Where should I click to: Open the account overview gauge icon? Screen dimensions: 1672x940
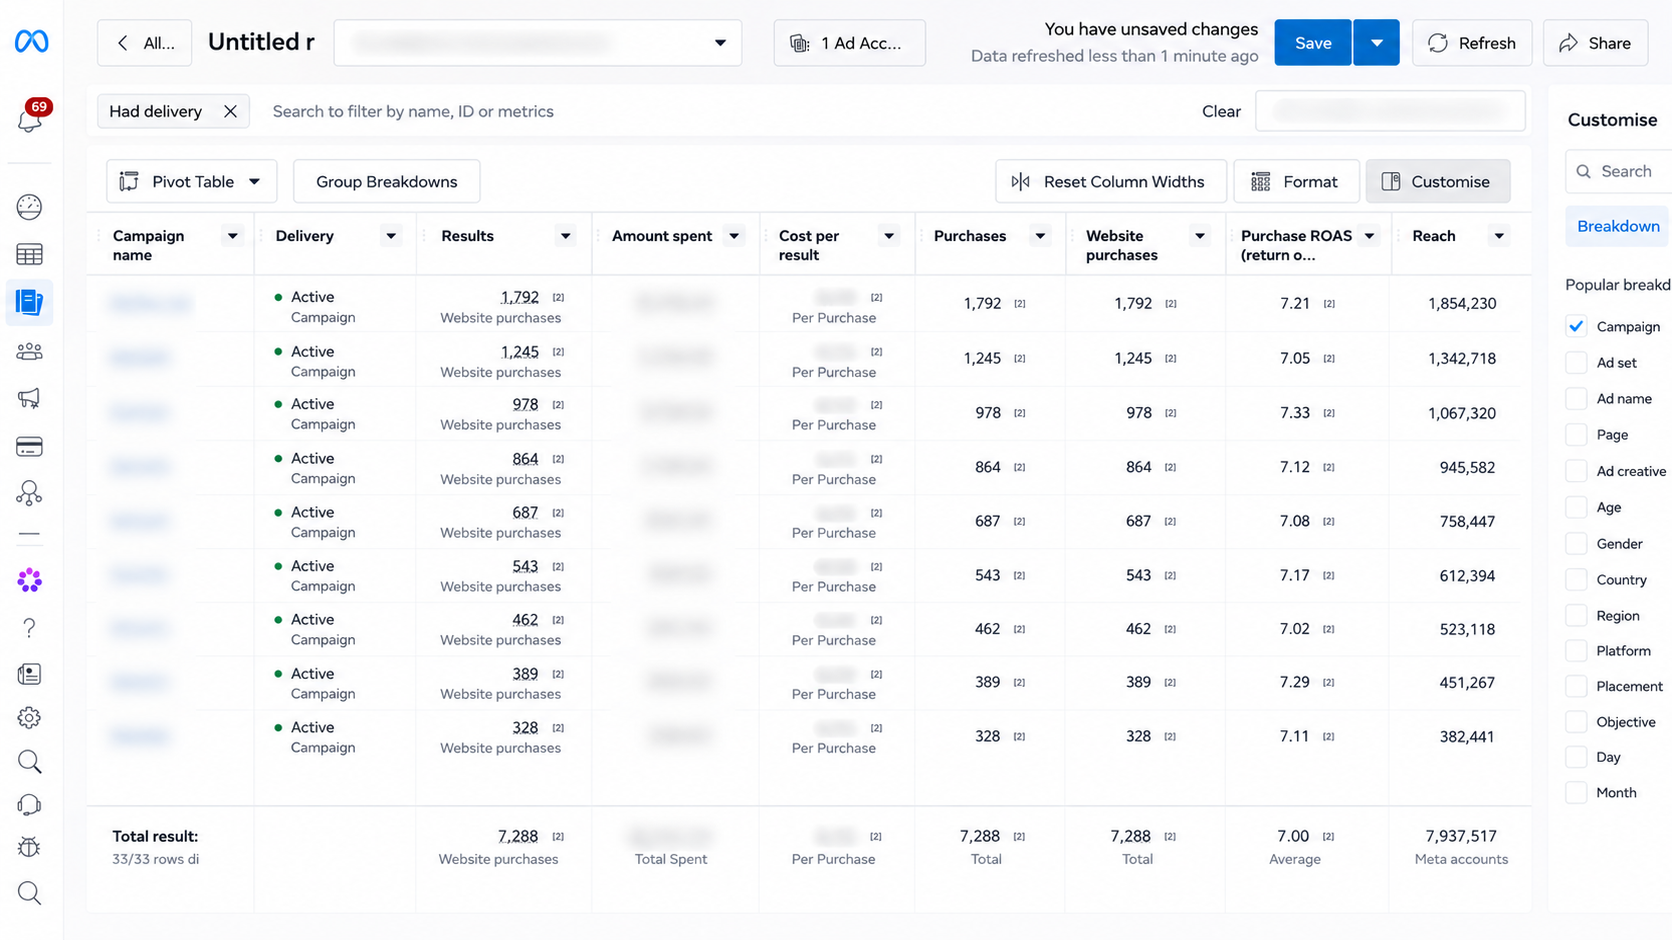29,207
